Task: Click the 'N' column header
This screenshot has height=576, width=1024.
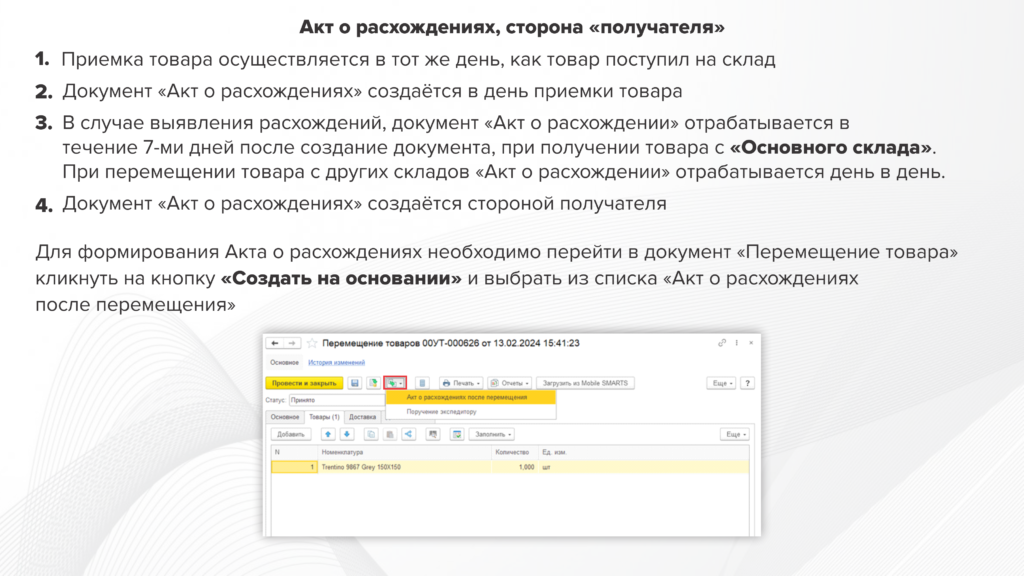Action: pos(294,452)
